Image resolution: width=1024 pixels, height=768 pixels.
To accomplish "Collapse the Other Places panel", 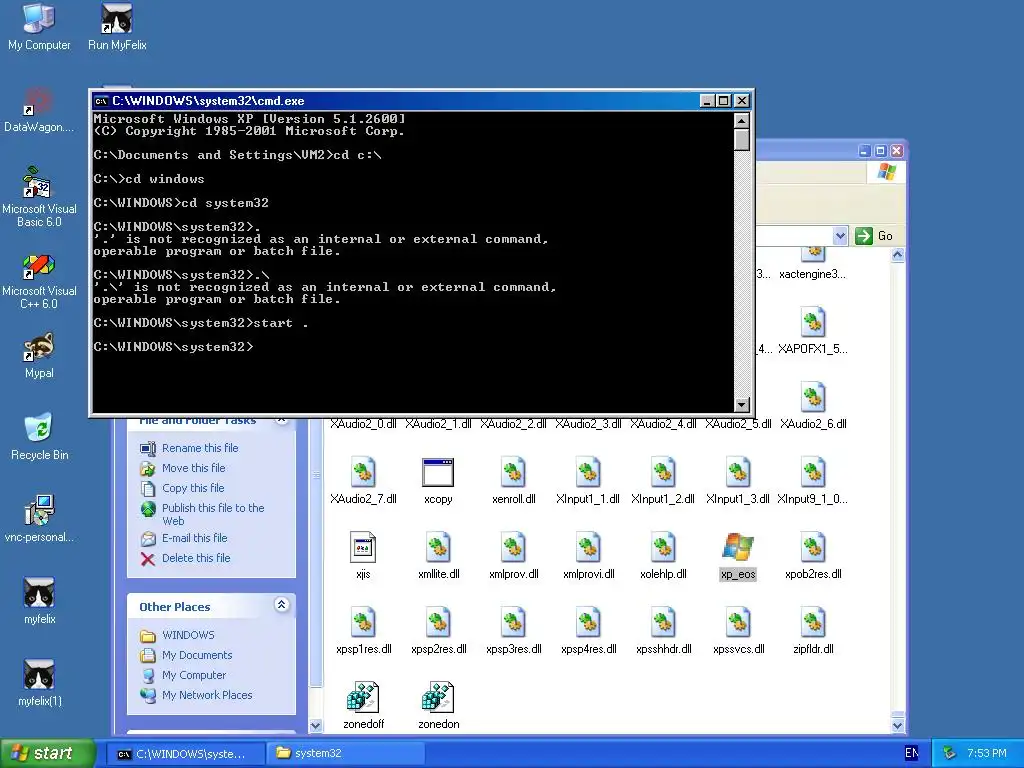I will pyautogui.click(x=281, y=605).
